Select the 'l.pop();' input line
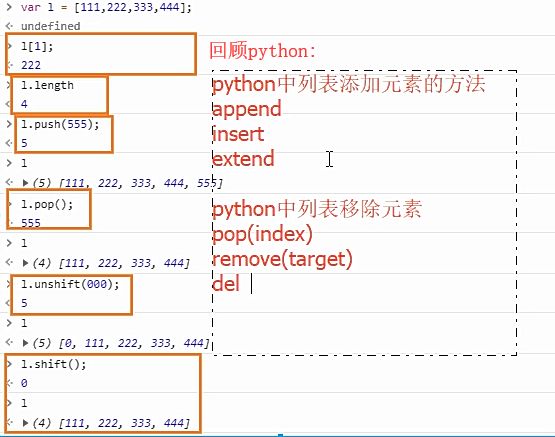The width and height of the screenshot is (555, 437). coord(47,205)
